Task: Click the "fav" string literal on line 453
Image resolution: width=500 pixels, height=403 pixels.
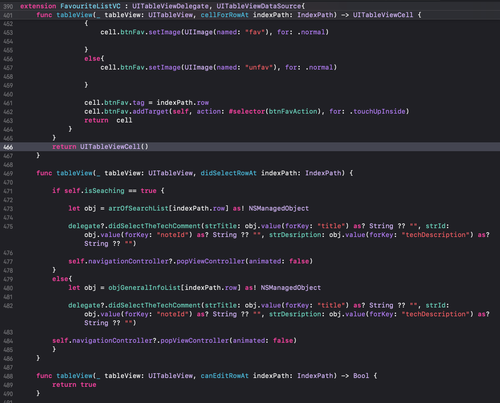Action: [255, 32]
